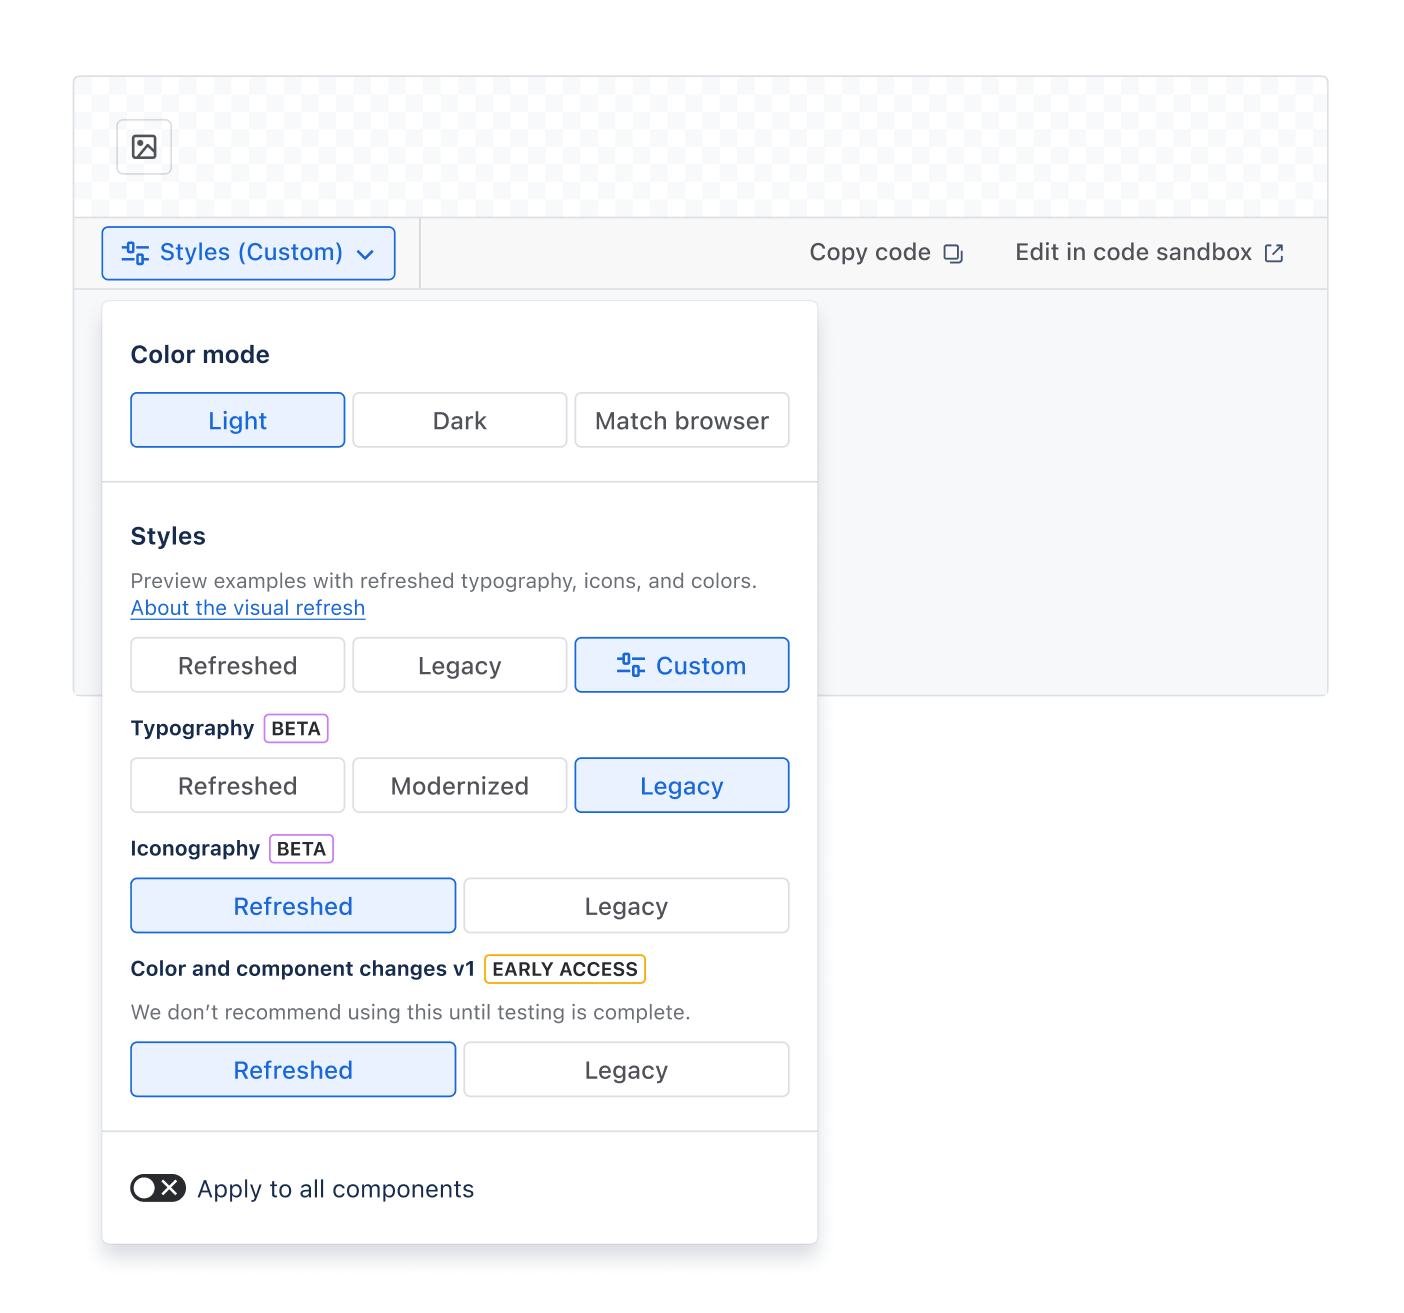
Task: Click the sliders icon inside the Custom option
Action: [x=629, y=665]
